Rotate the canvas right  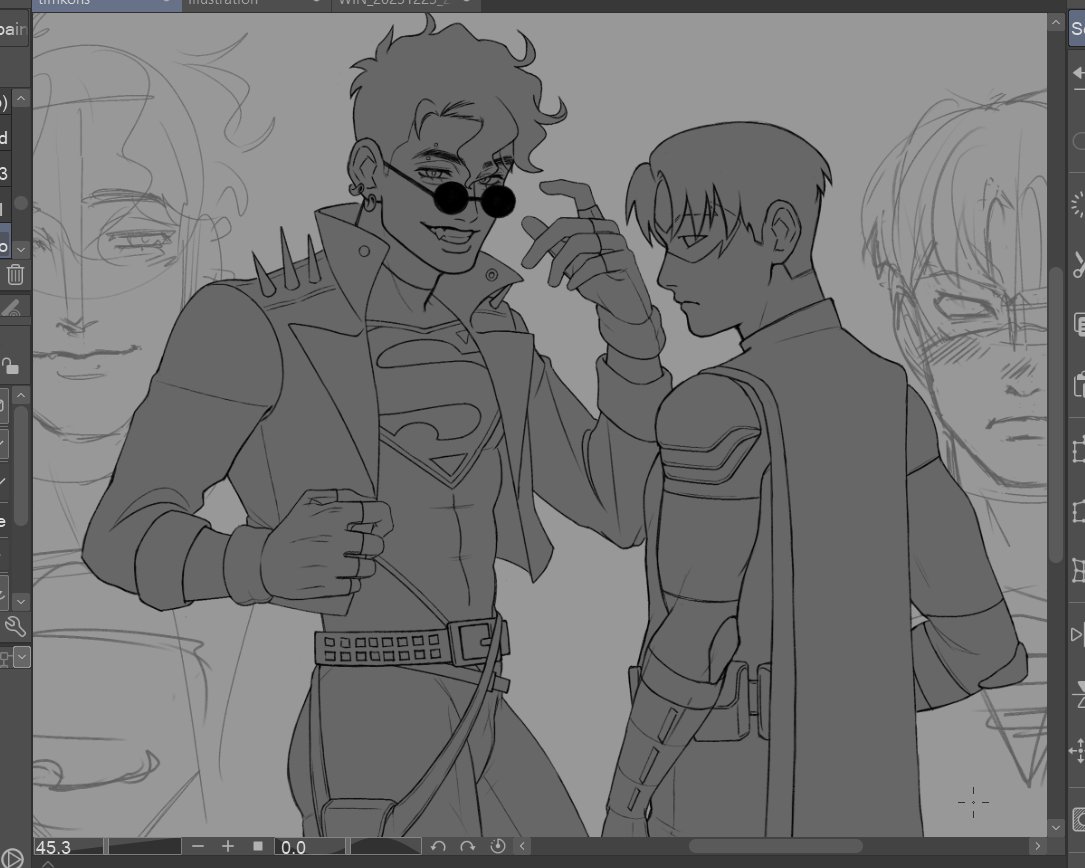pyautogui.click(x=468, y=846)
